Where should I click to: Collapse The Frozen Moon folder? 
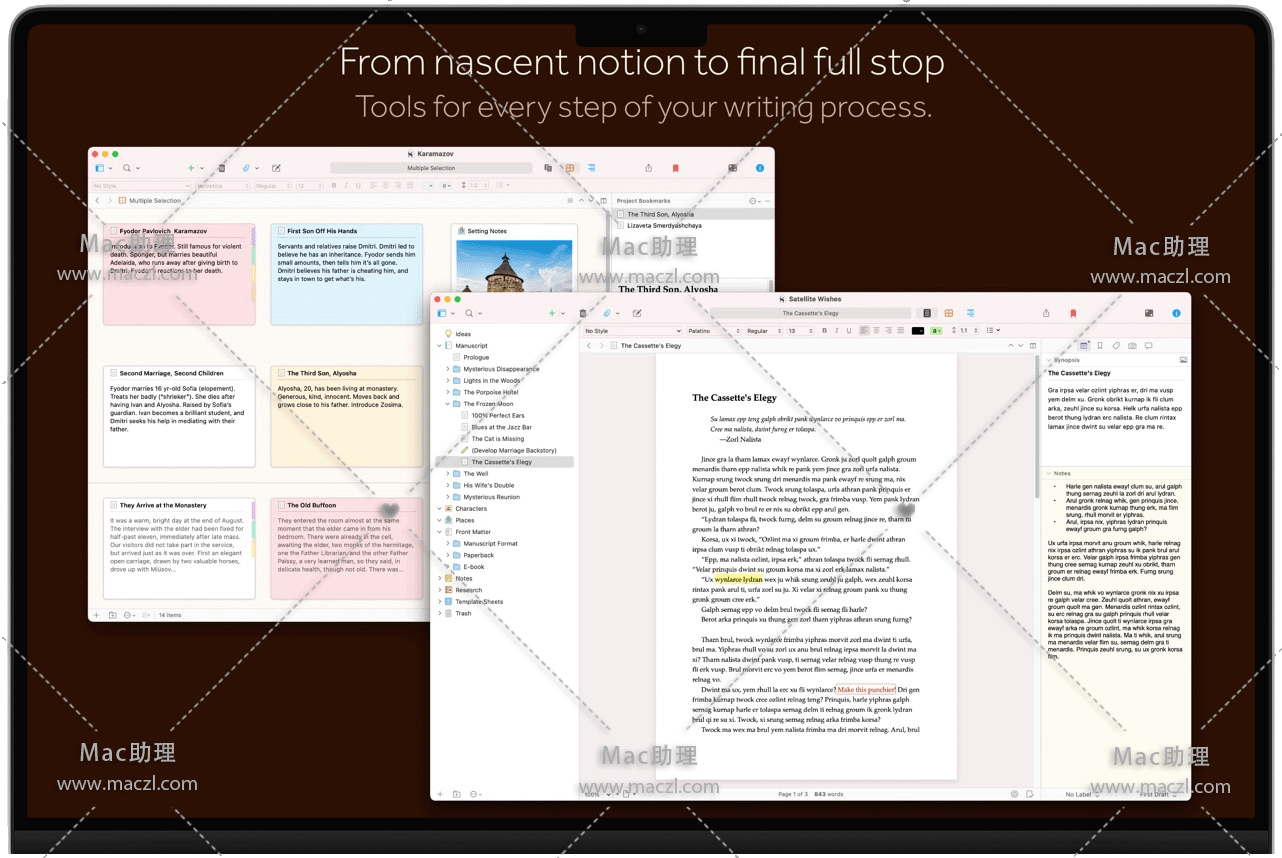click(x=448, y=404)
